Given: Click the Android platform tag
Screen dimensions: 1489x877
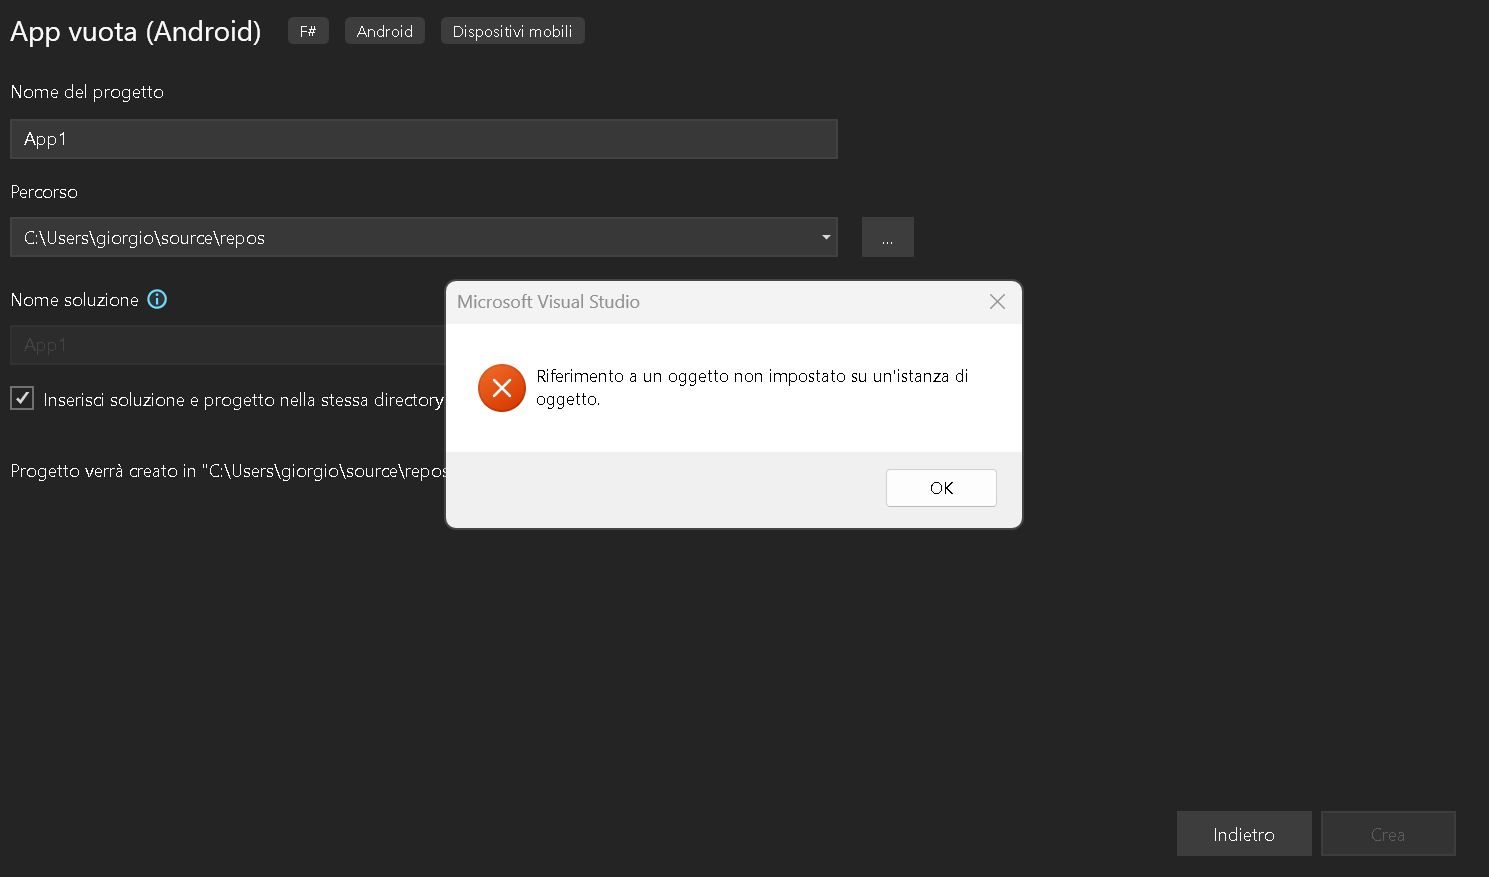Looking at the screenshot, I should coord(385,31).
